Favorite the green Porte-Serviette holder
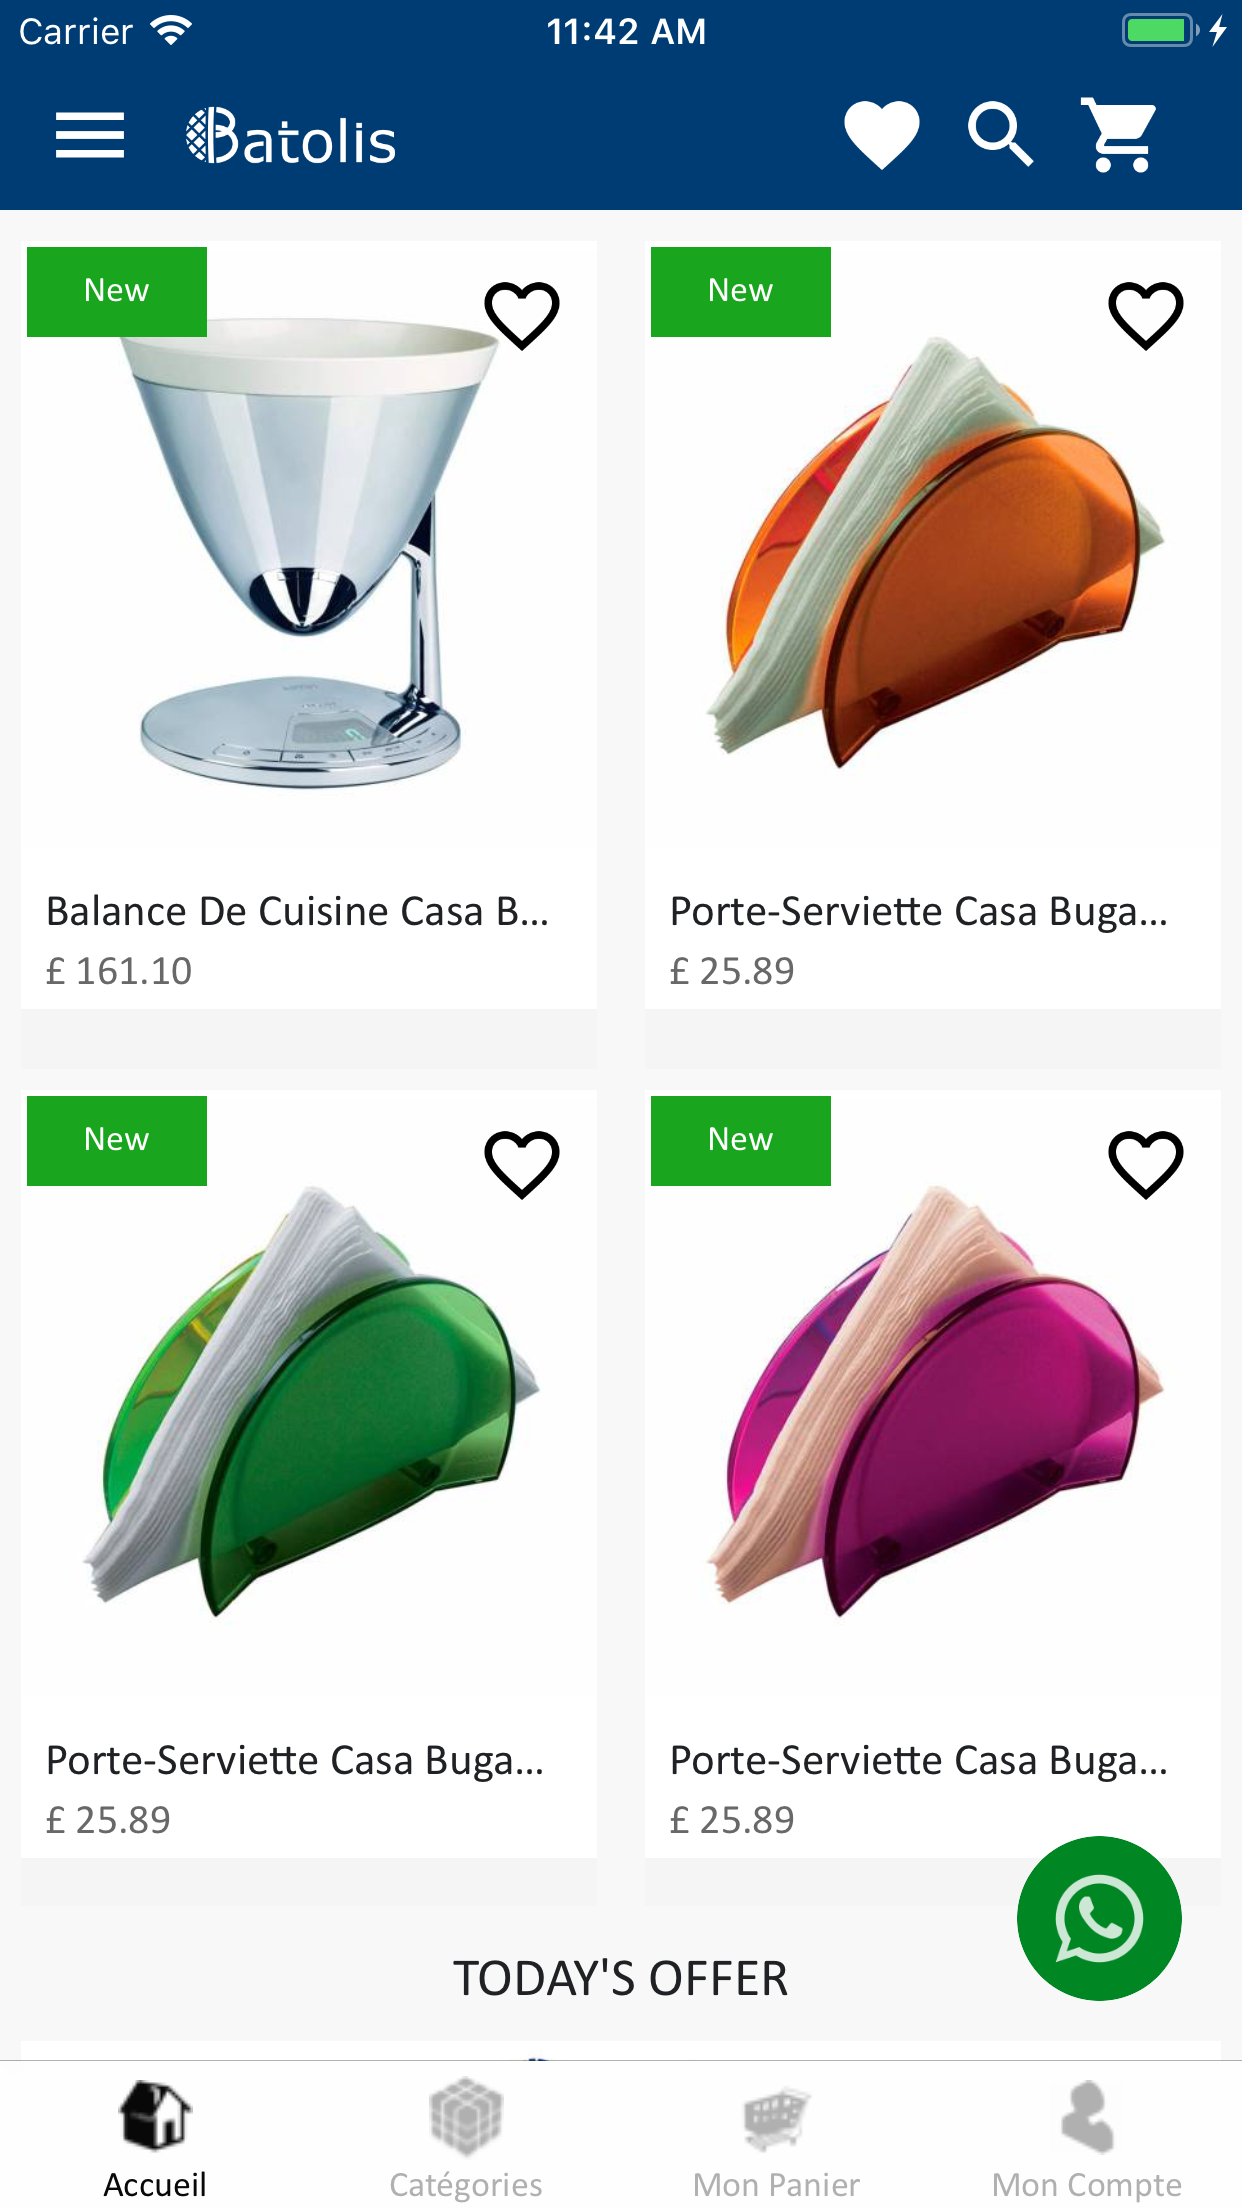This screenshot has height=2208, width=1242. [x=522, y=1164]
